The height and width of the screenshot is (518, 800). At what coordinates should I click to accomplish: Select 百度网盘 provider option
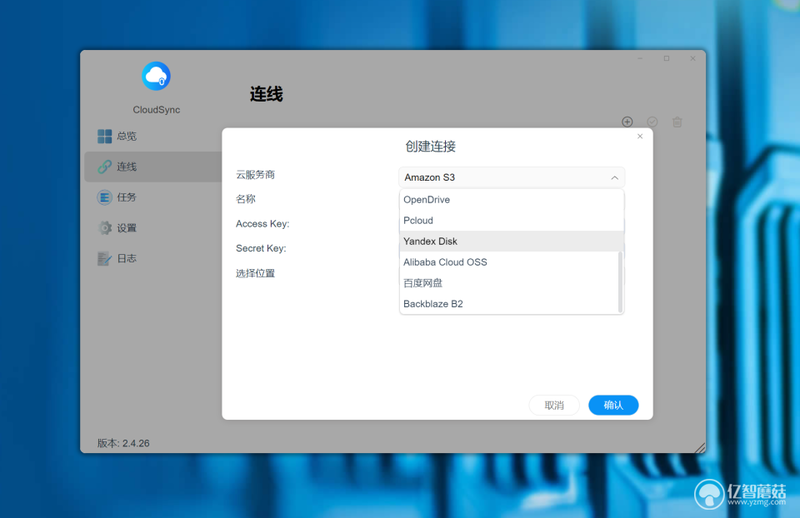point(509,283)
